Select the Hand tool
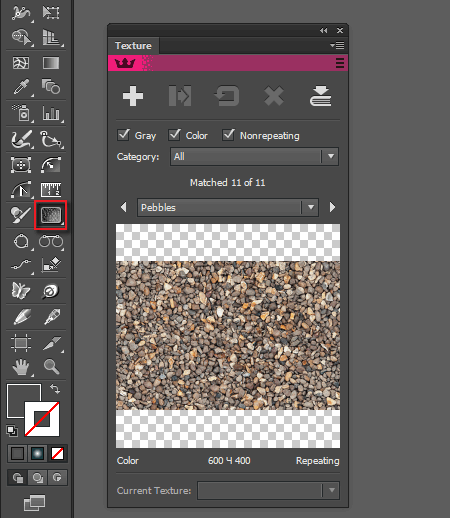450x518 pixels. [x=21, y=367]
